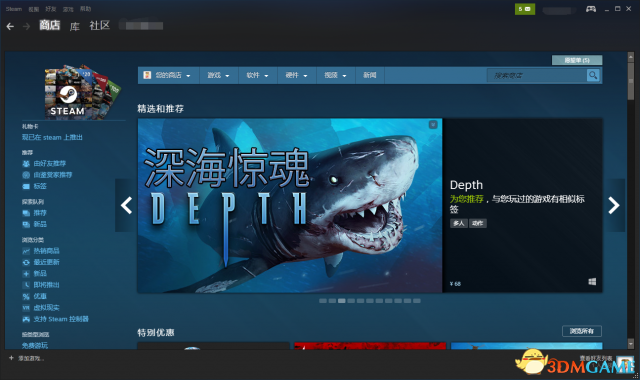Expand the 游戏 store dropdown
Viewport: 640px width, 380px height.
pos(218,75)
